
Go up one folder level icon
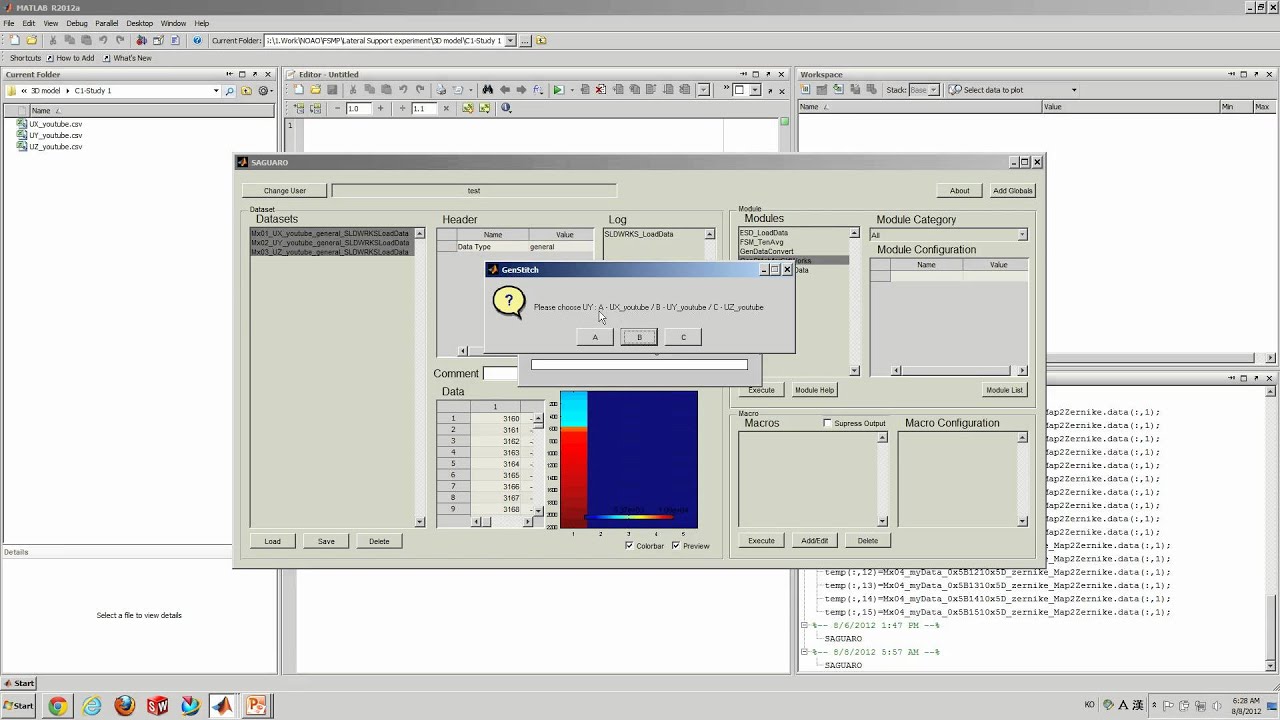coord(541,41)
